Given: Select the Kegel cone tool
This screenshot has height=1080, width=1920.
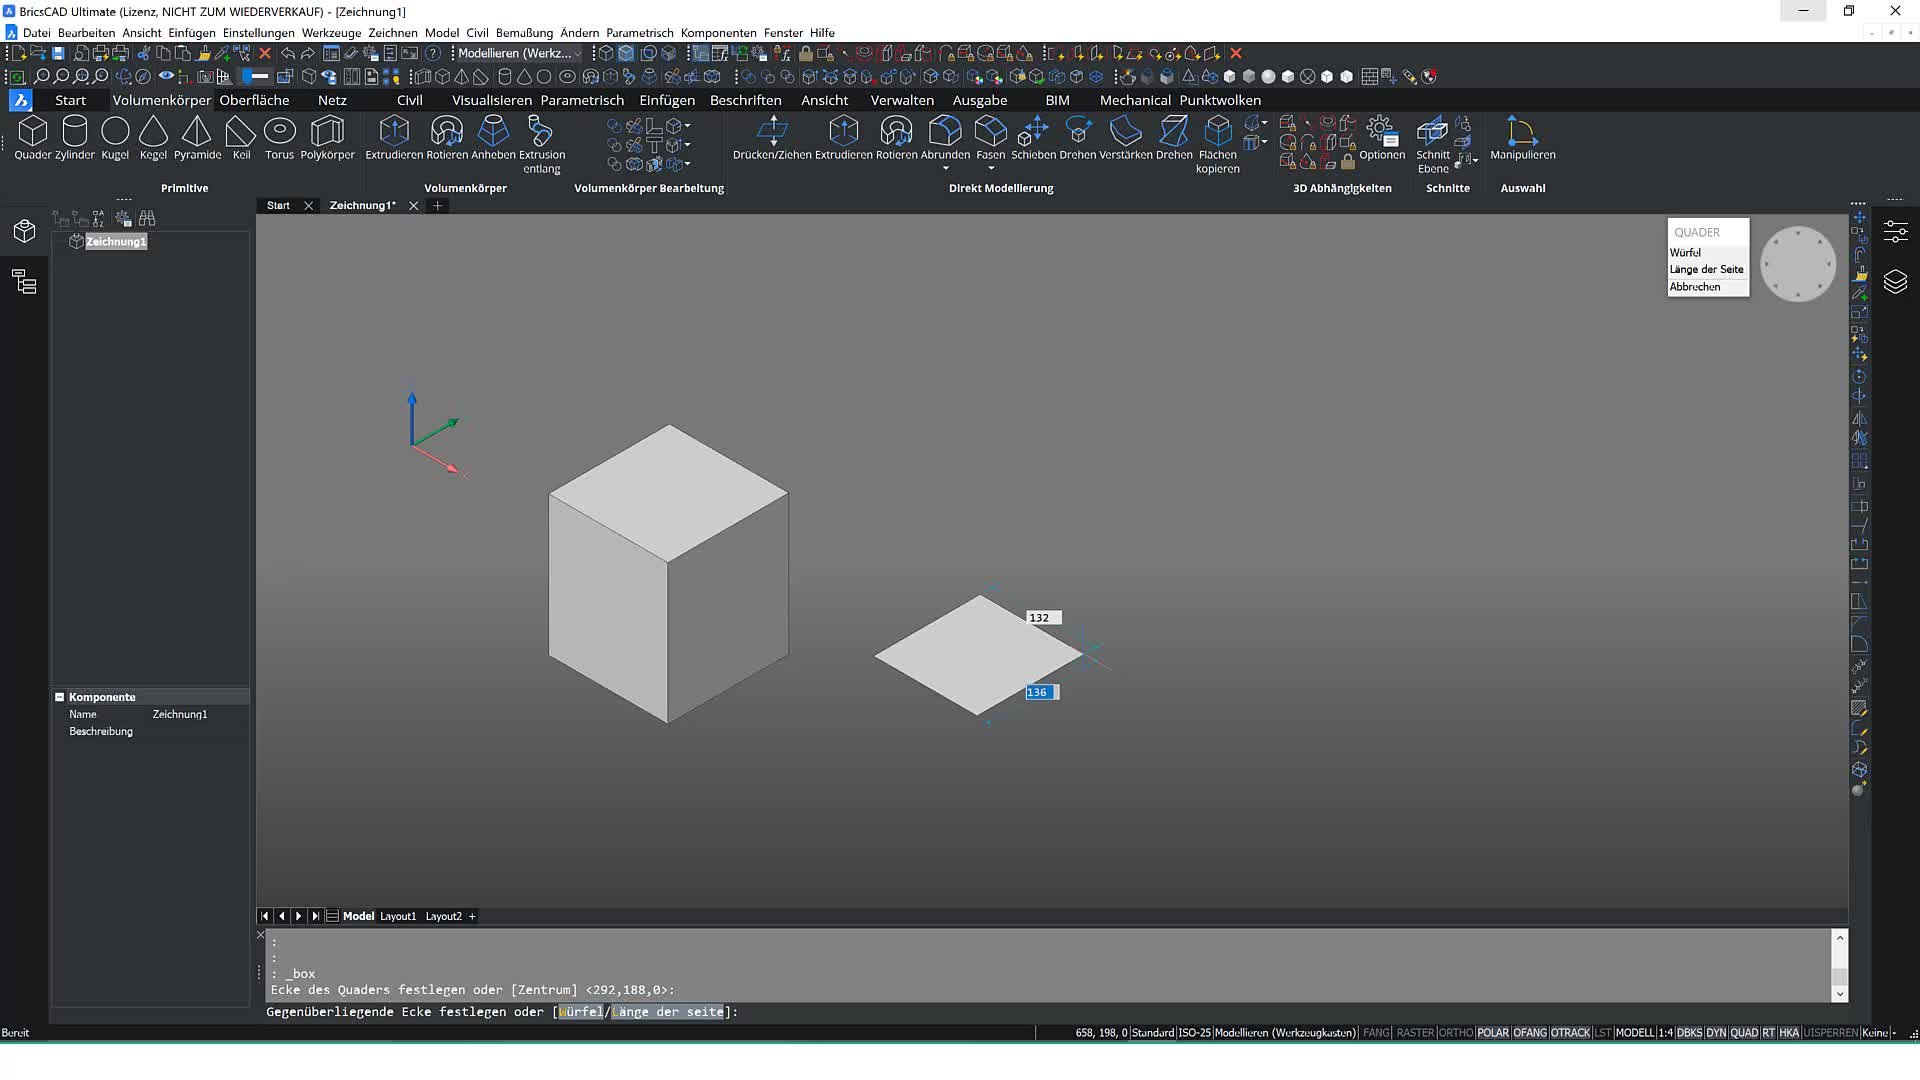Looking at the screenshot, I should pyautogui.click(x=153, y=138).
